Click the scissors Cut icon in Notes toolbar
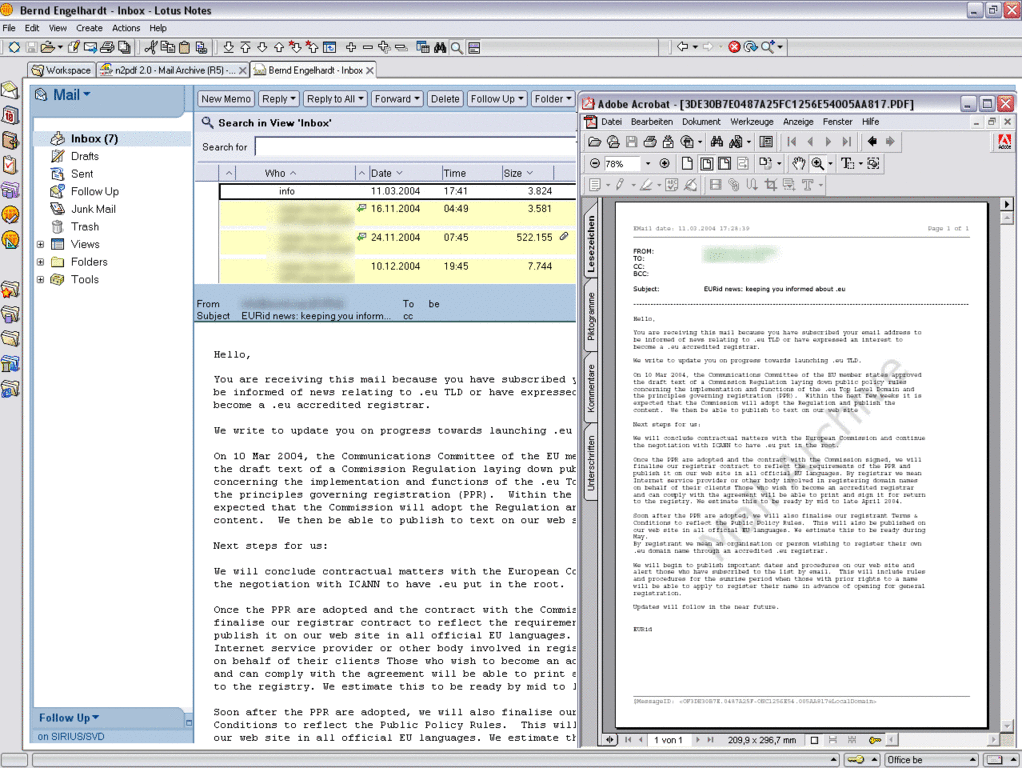The image size is (1022, 768). point(151,47)
